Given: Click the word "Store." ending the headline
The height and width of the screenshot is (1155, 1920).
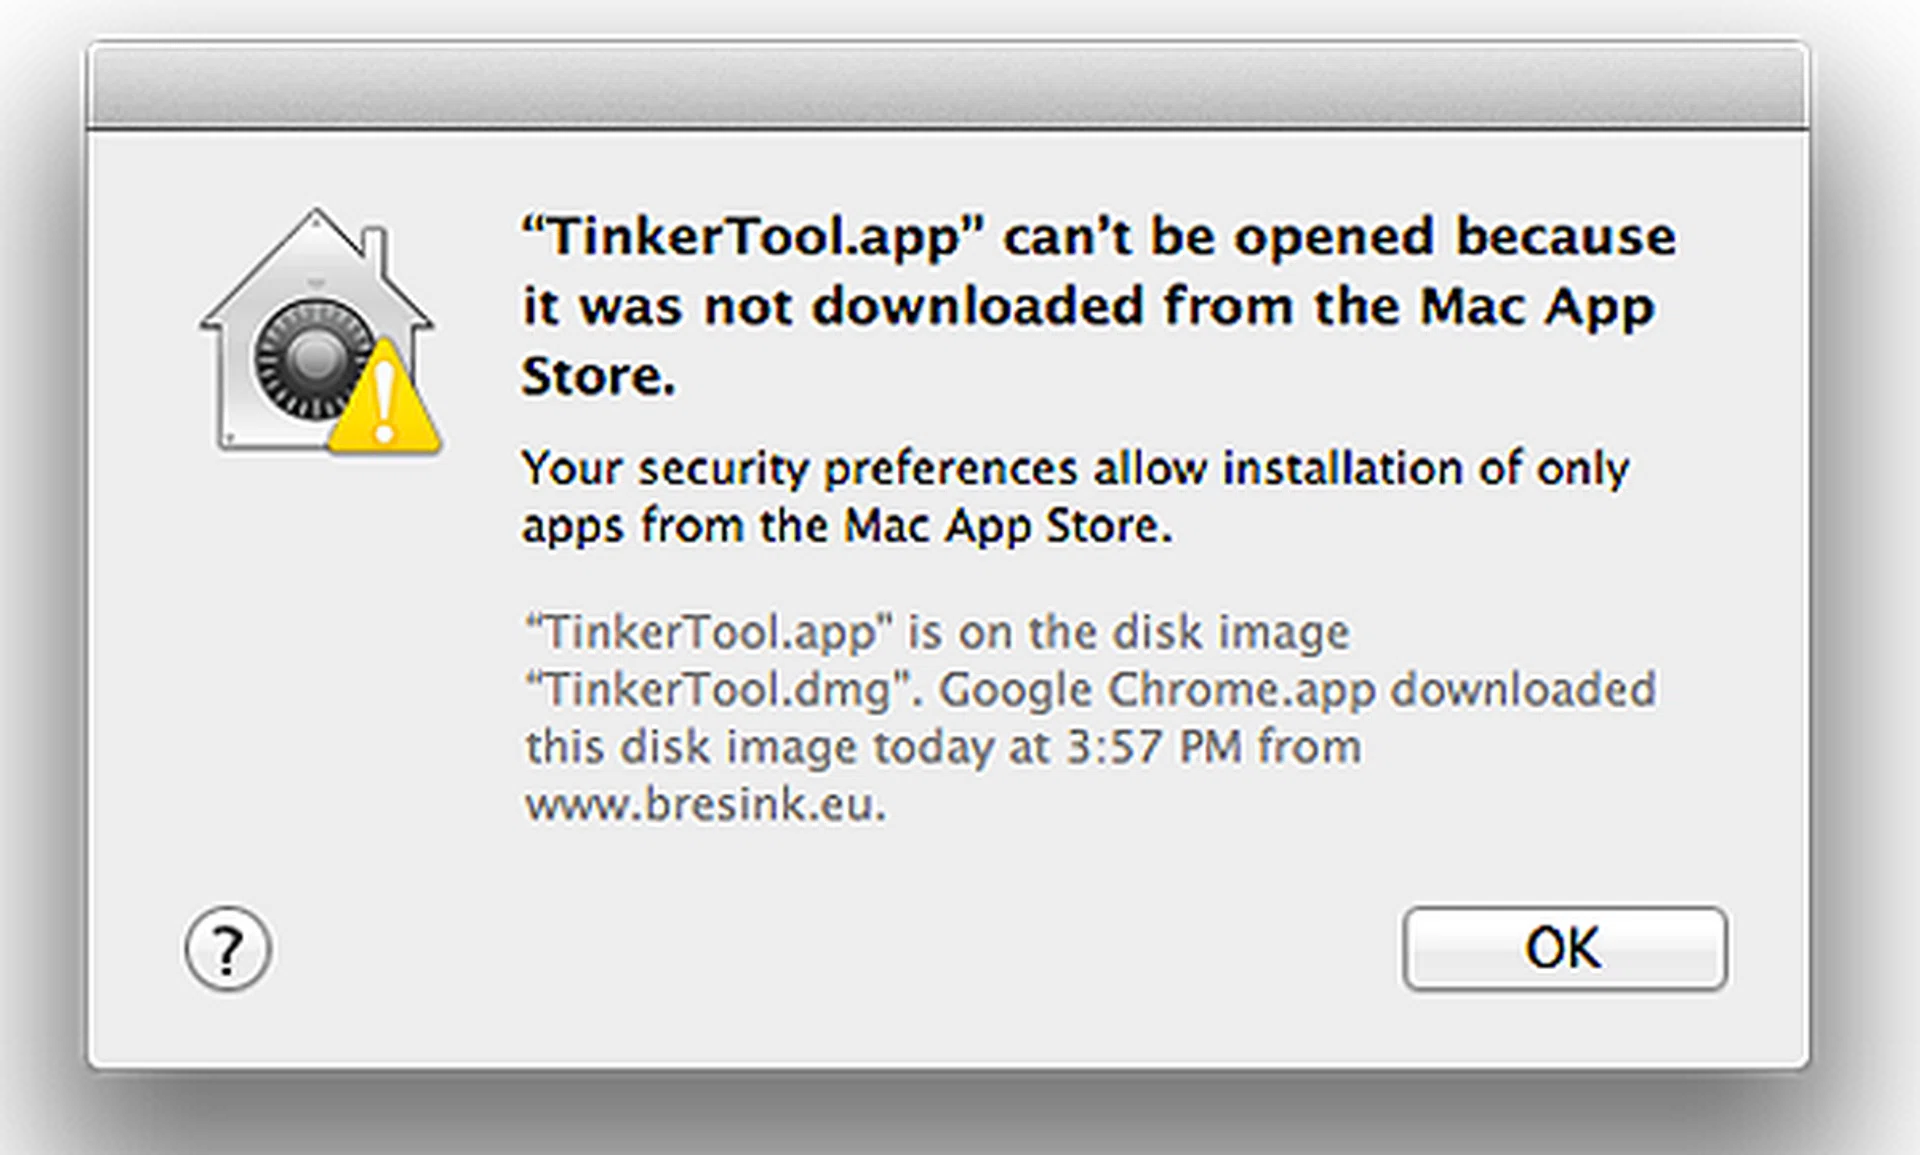Looking at the screenshot, I should coord(598,377).
